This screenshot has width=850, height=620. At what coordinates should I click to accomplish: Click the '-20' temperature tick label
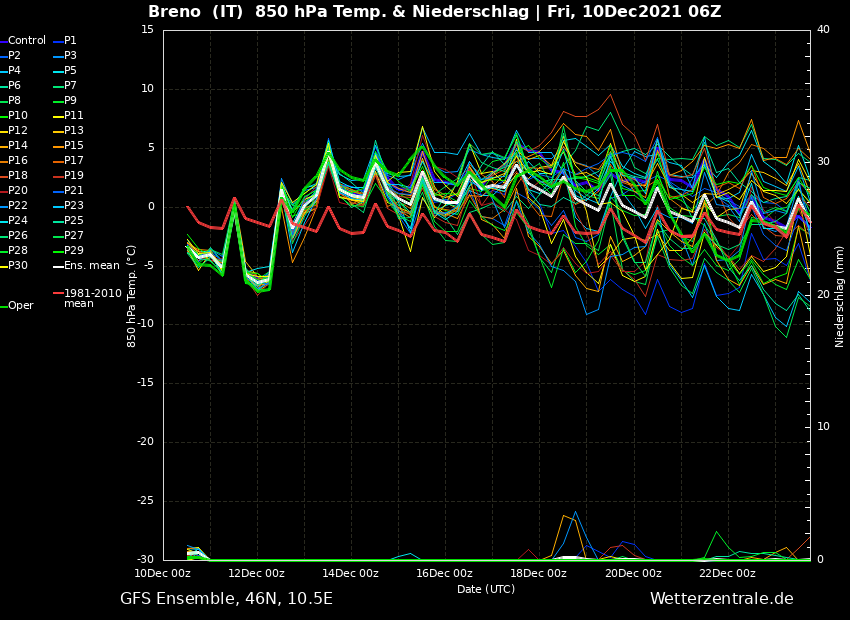click(145, 442)
